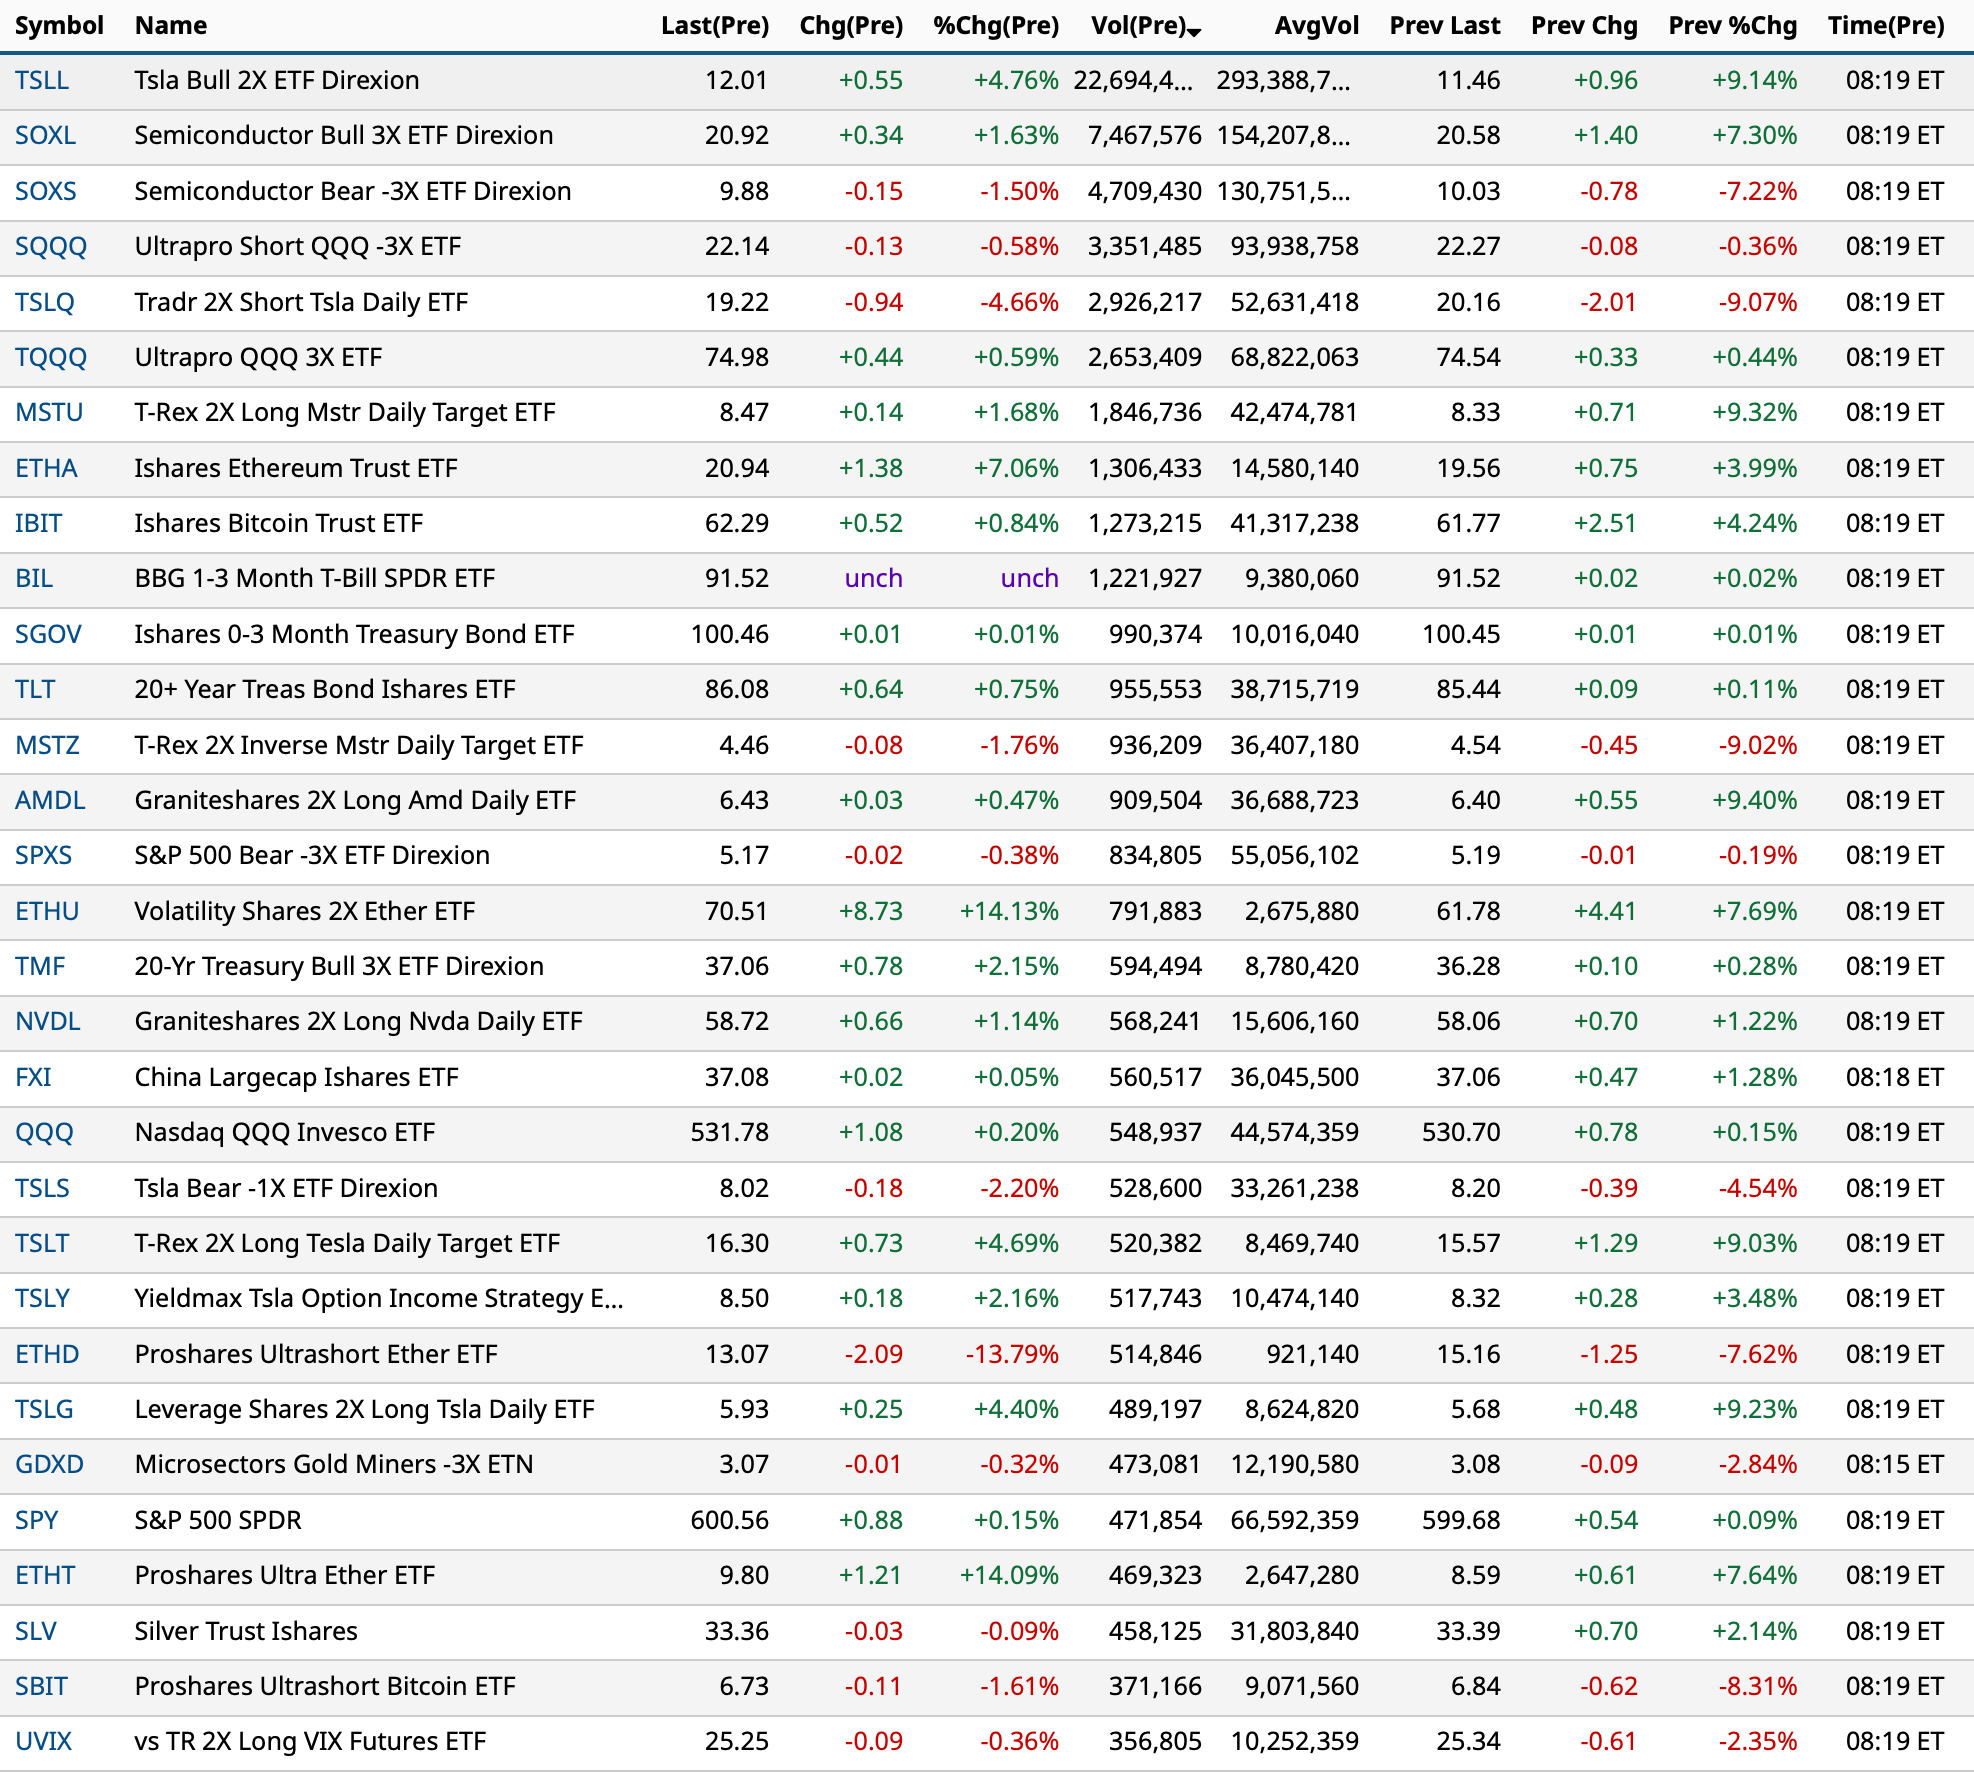Sort by the Time(Pre) column header
Screen dimensions: 1974x1772
[1886, 25]
